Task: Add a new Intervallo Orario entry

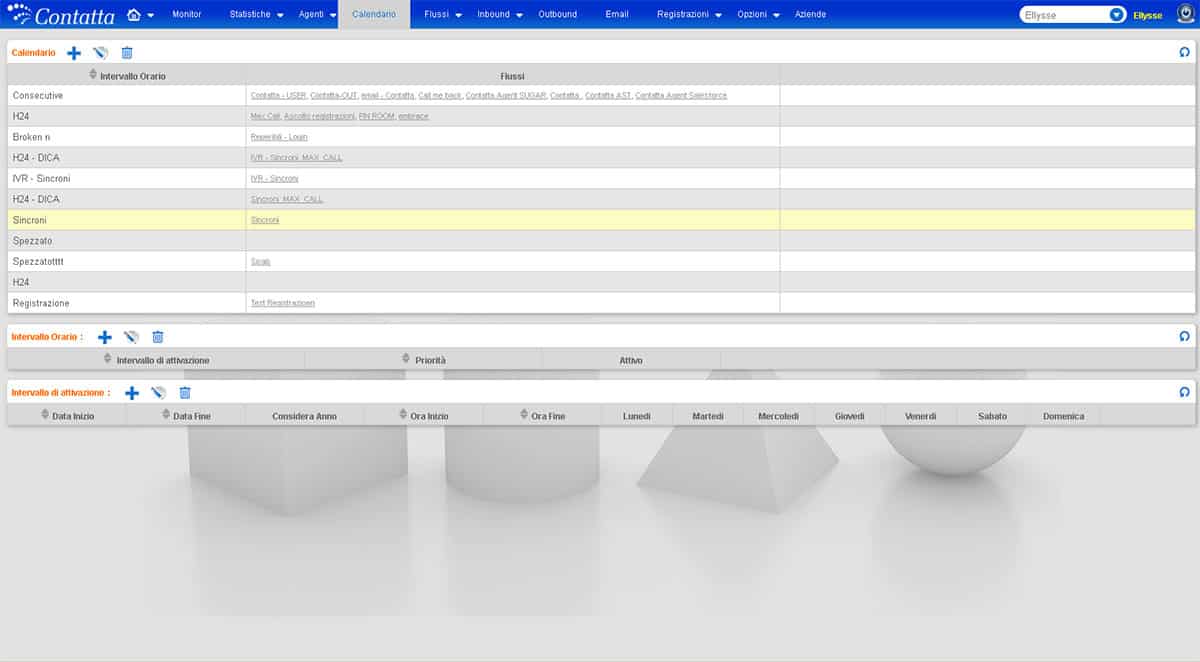Action: pos(104,337)
